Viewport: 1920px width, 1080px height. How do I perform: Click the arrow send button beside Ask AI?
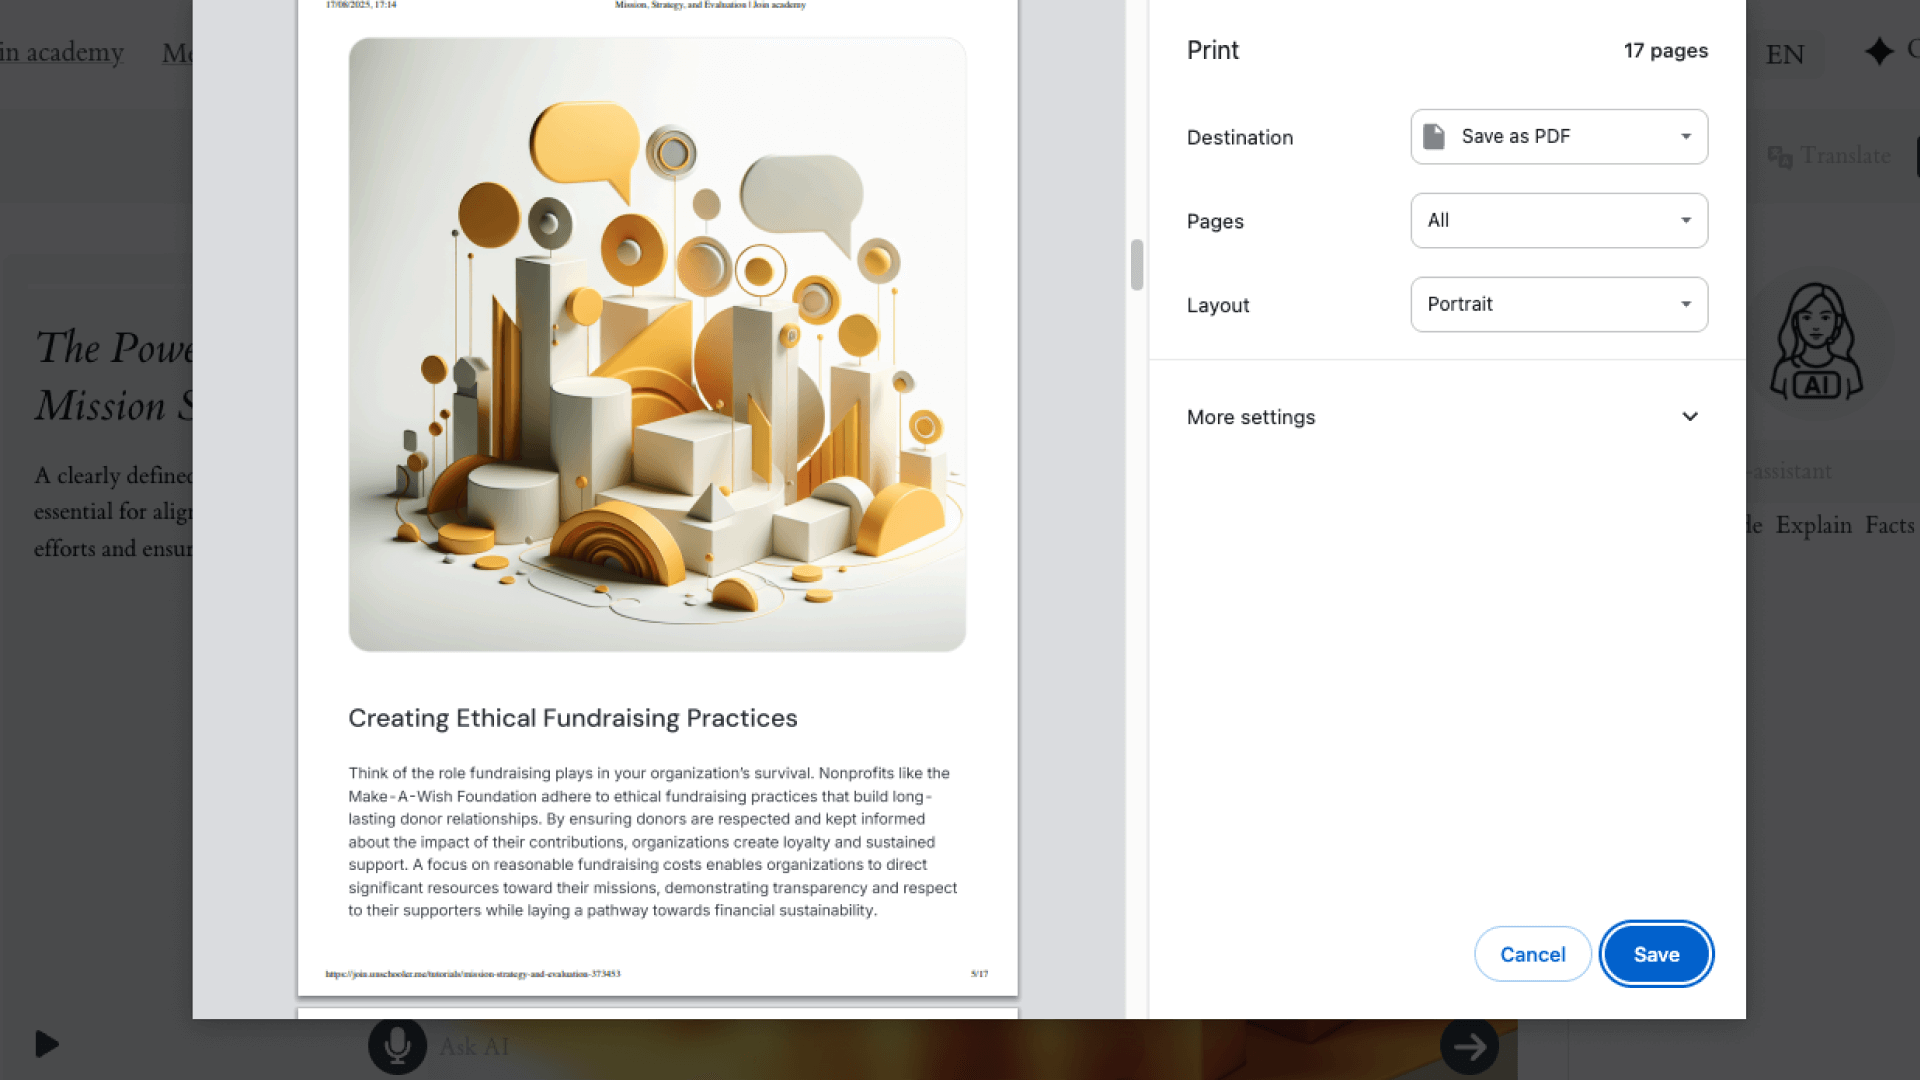point(1469,1047)
